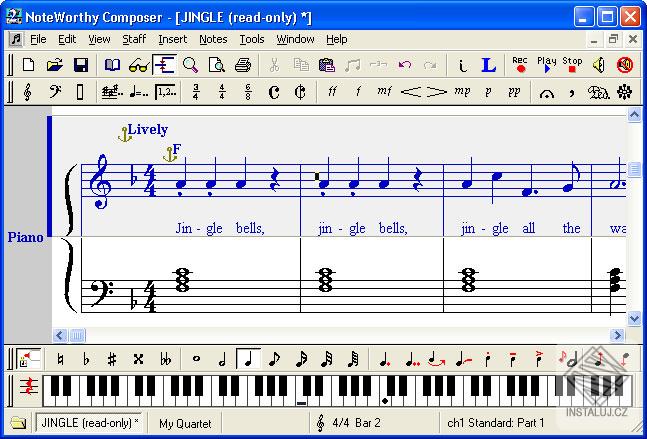647x439 pixels.
Task: Stop playback
Action: pyautogui.click(x=572, y=65)
